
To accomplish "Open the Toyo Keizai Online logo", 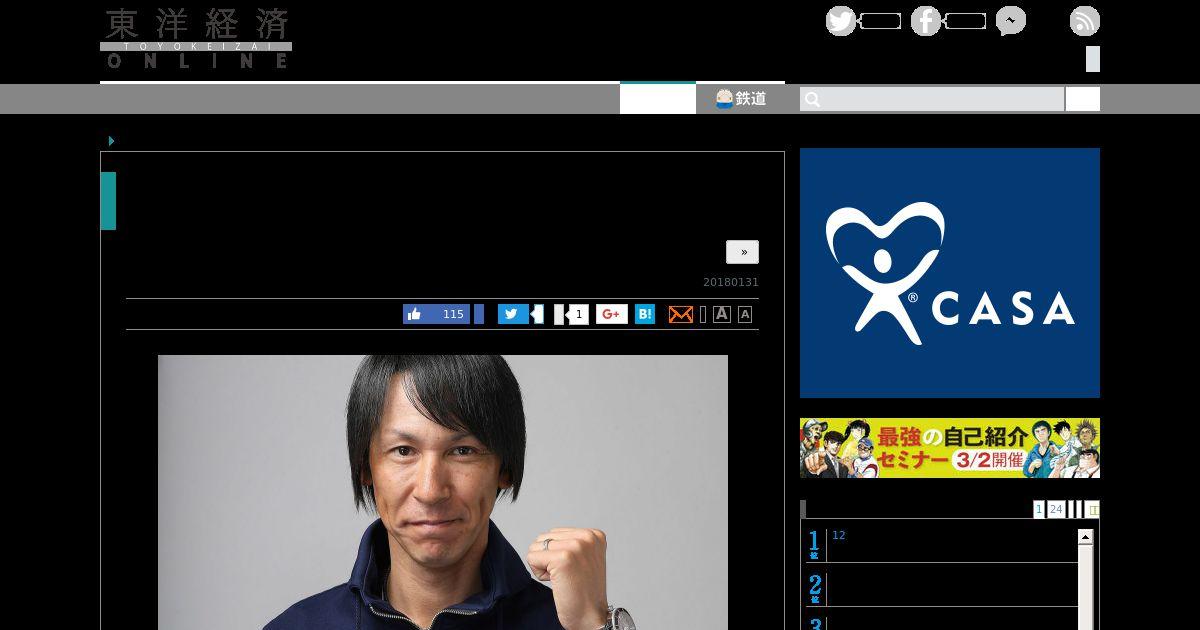I will pyautogui.click(x=196, y=38).
